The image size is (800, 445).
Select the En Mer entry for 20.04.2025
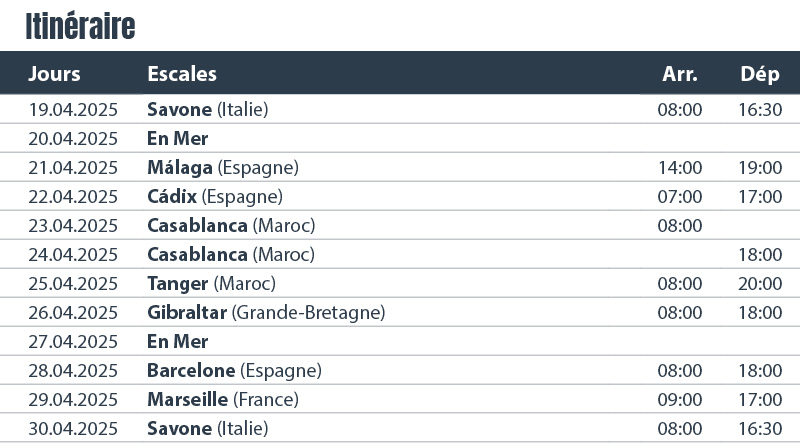pos(177,138)
